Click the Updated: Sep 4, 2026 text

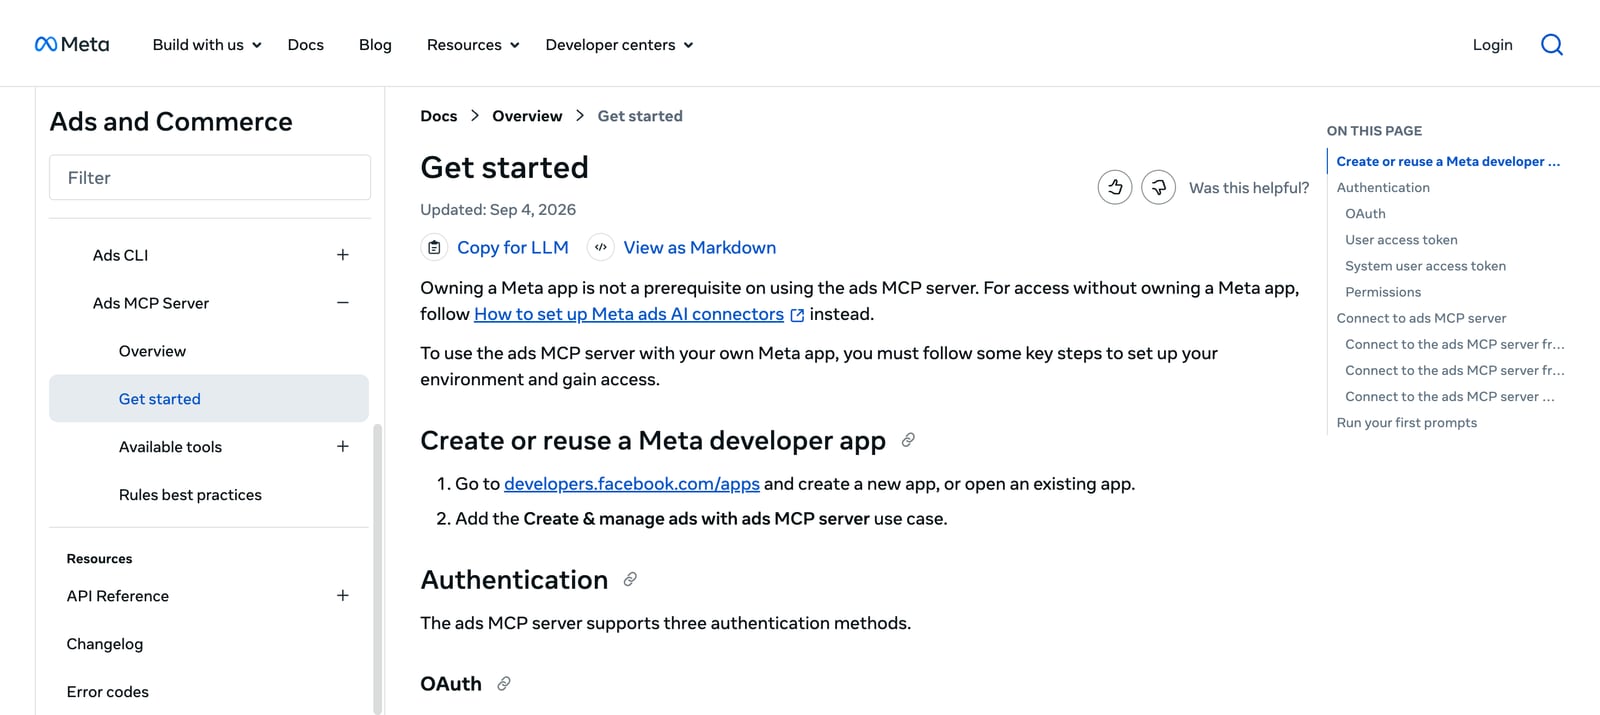click(498, 210)
